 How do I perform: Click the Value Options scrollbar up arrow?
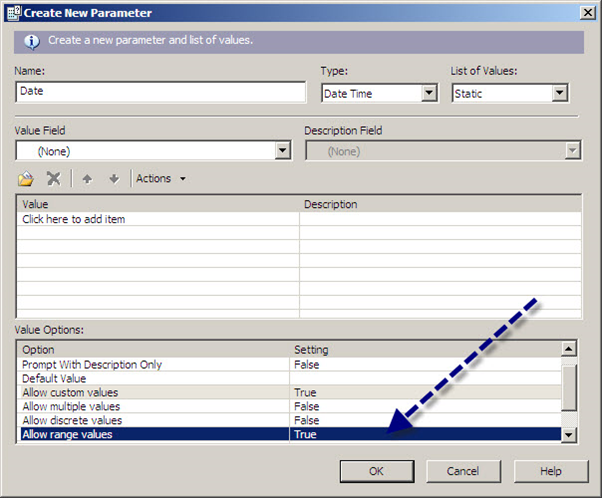click(569, 349)
